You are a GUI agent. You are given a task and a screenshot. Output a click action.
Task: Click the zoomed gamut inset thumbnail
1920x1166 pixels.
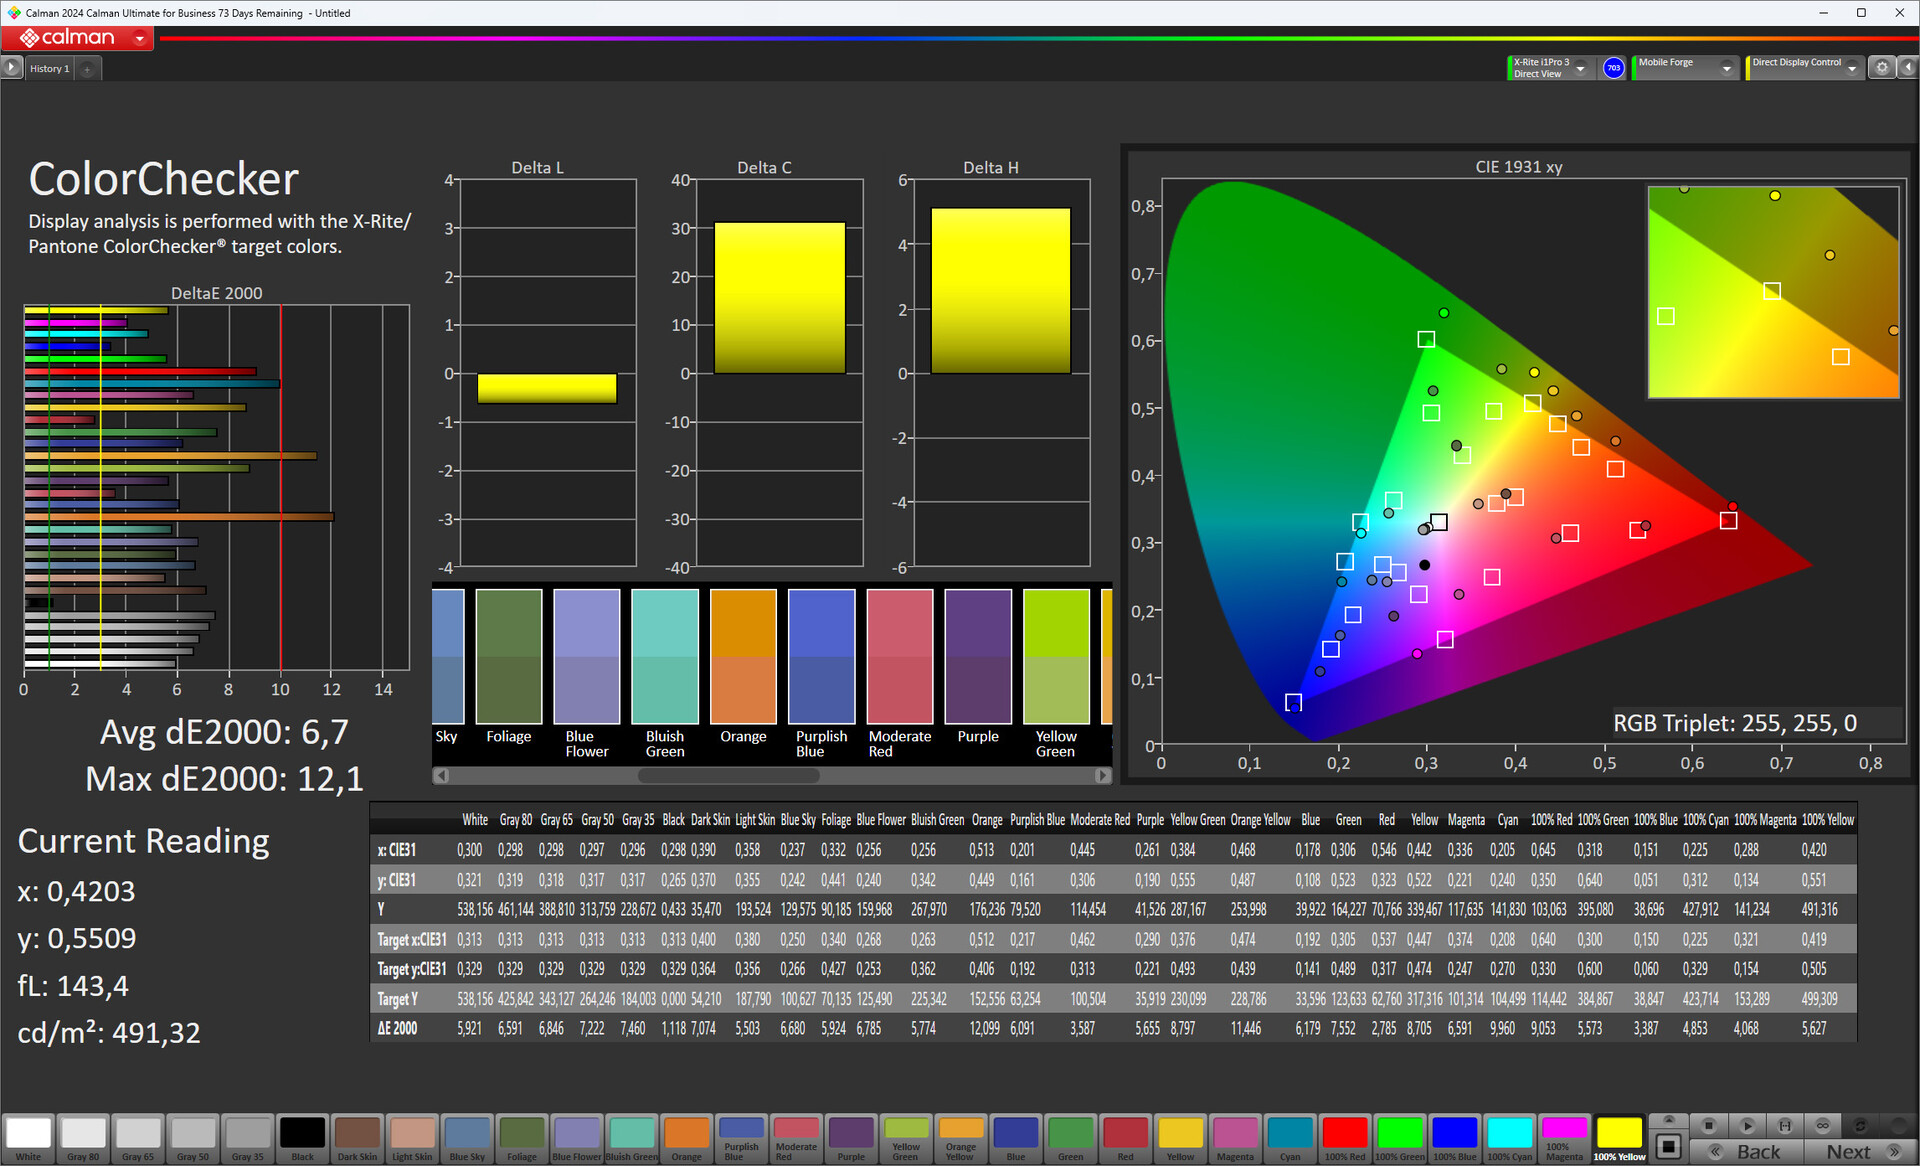tap(1773, 292)
